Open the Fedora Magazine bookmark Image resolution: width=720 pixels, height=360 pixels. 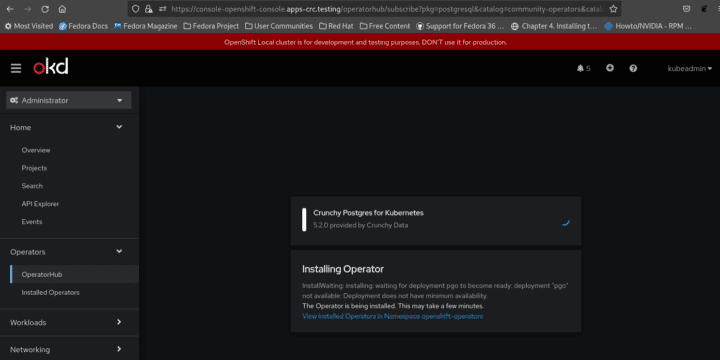146,26
